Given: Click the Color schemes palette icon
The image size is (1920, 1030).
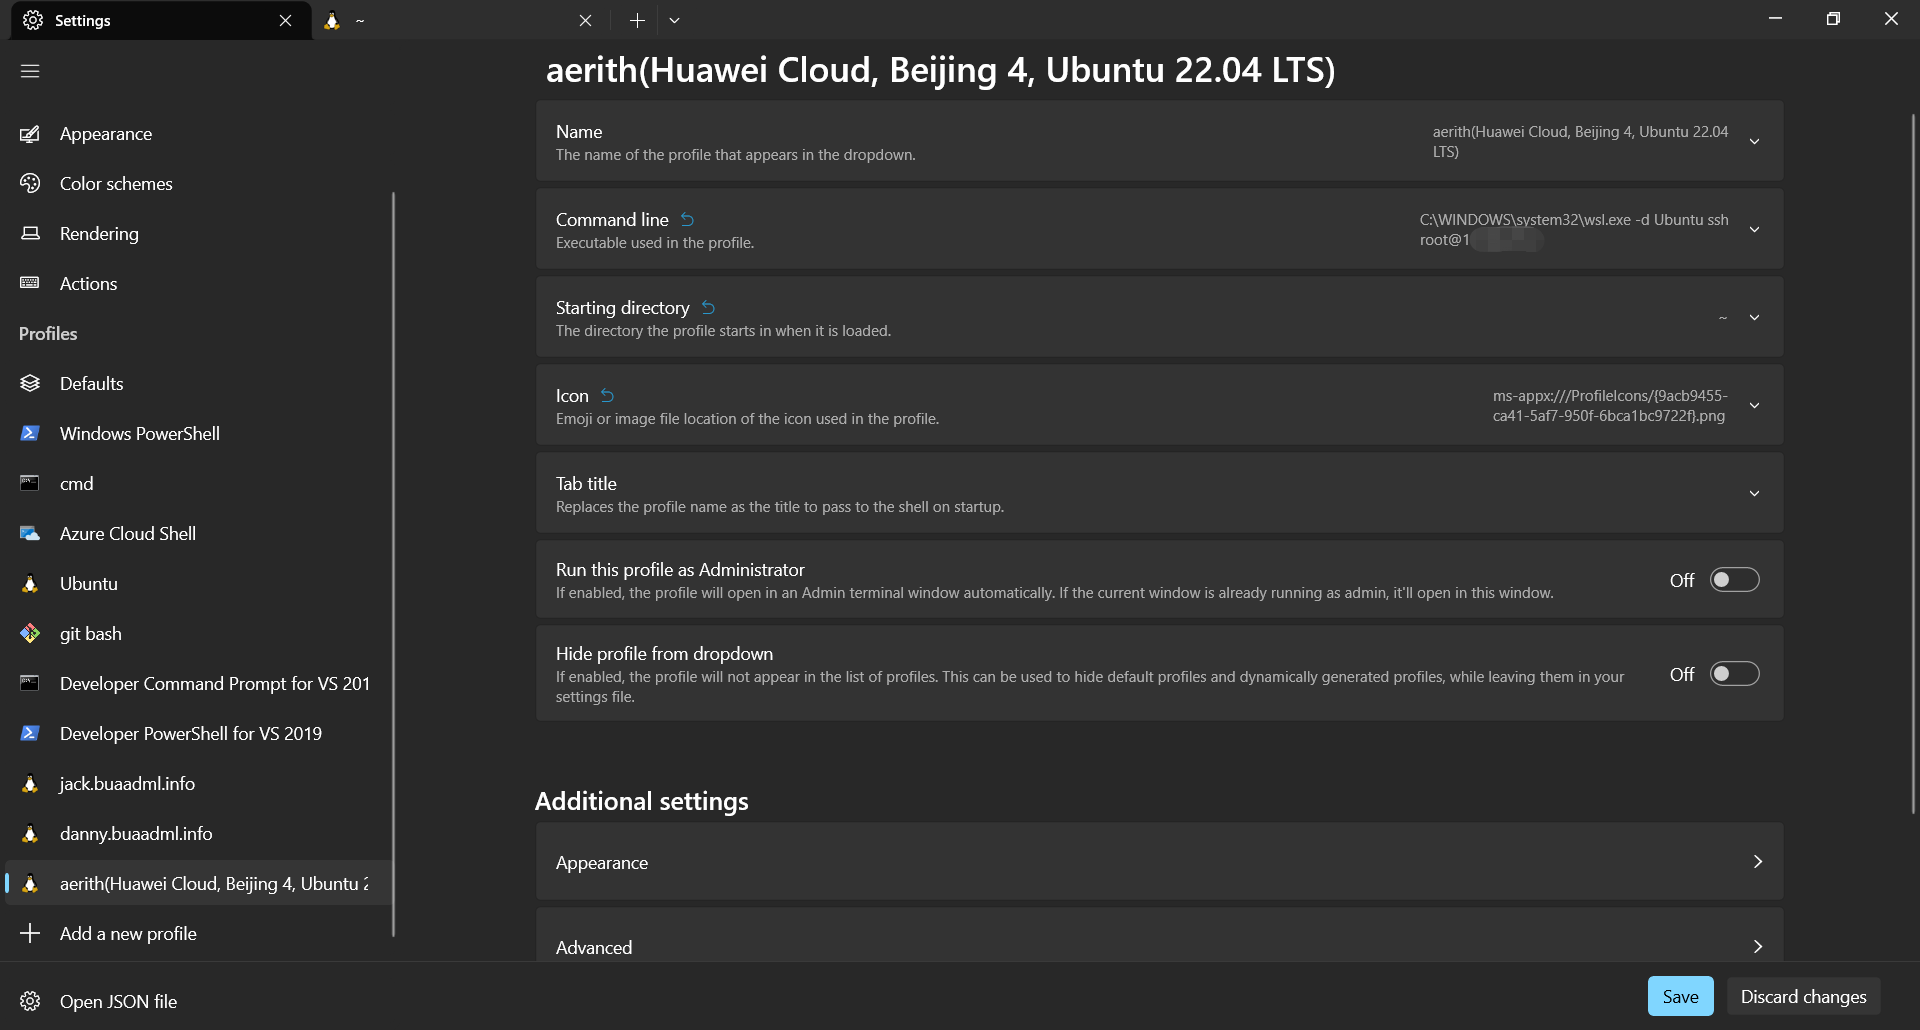Looking at the screenshot, I should (30, 184).
